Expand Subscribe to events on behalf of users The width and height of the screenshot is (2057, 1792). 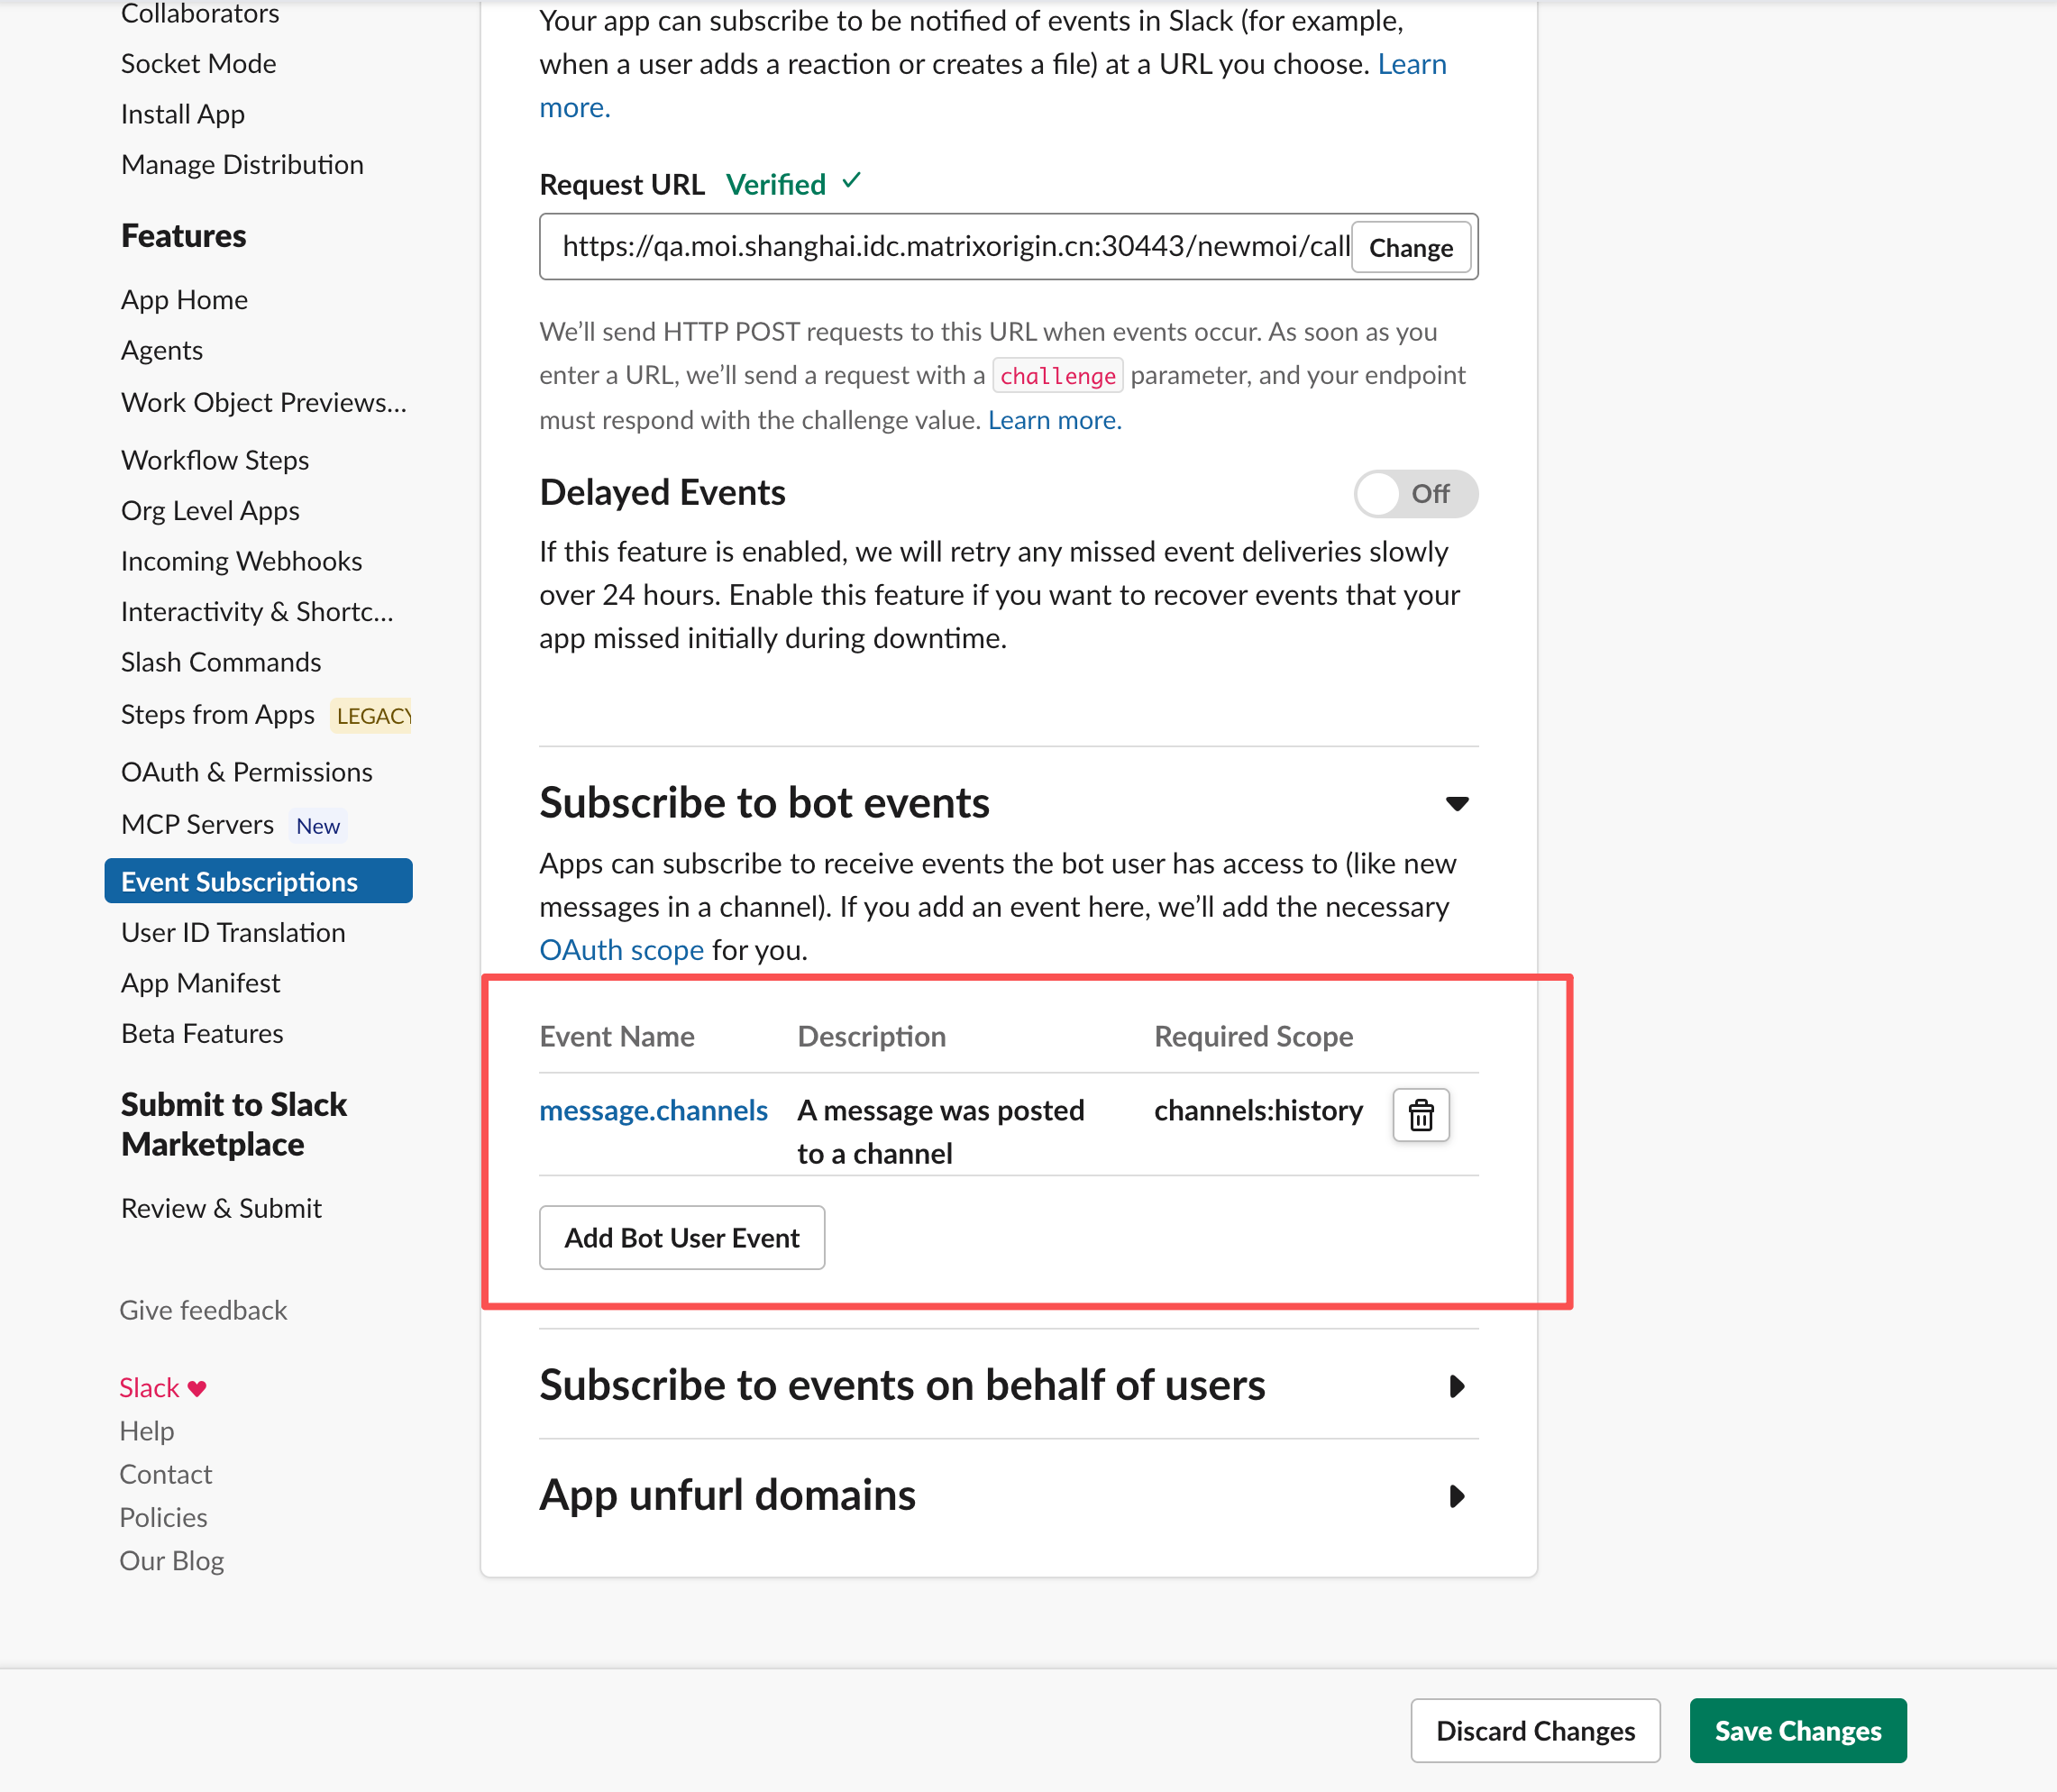pyautogui.click(x=1457, y=1385)
